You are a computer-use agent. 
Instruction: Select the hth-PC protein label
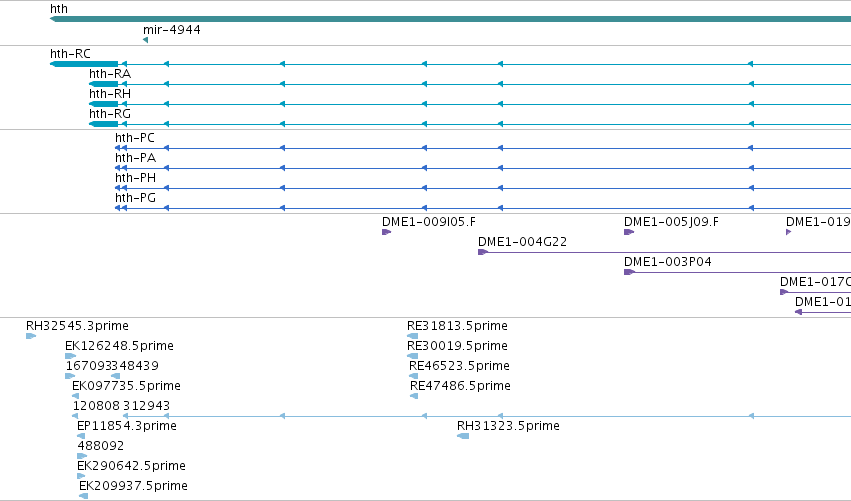135,138
